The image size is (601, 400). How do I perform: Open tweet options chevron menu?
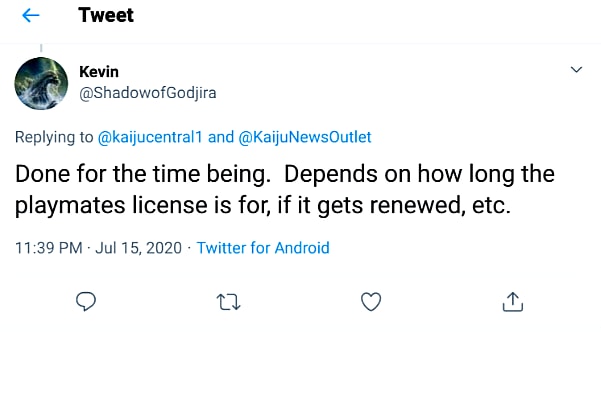(x=575, y=70)
